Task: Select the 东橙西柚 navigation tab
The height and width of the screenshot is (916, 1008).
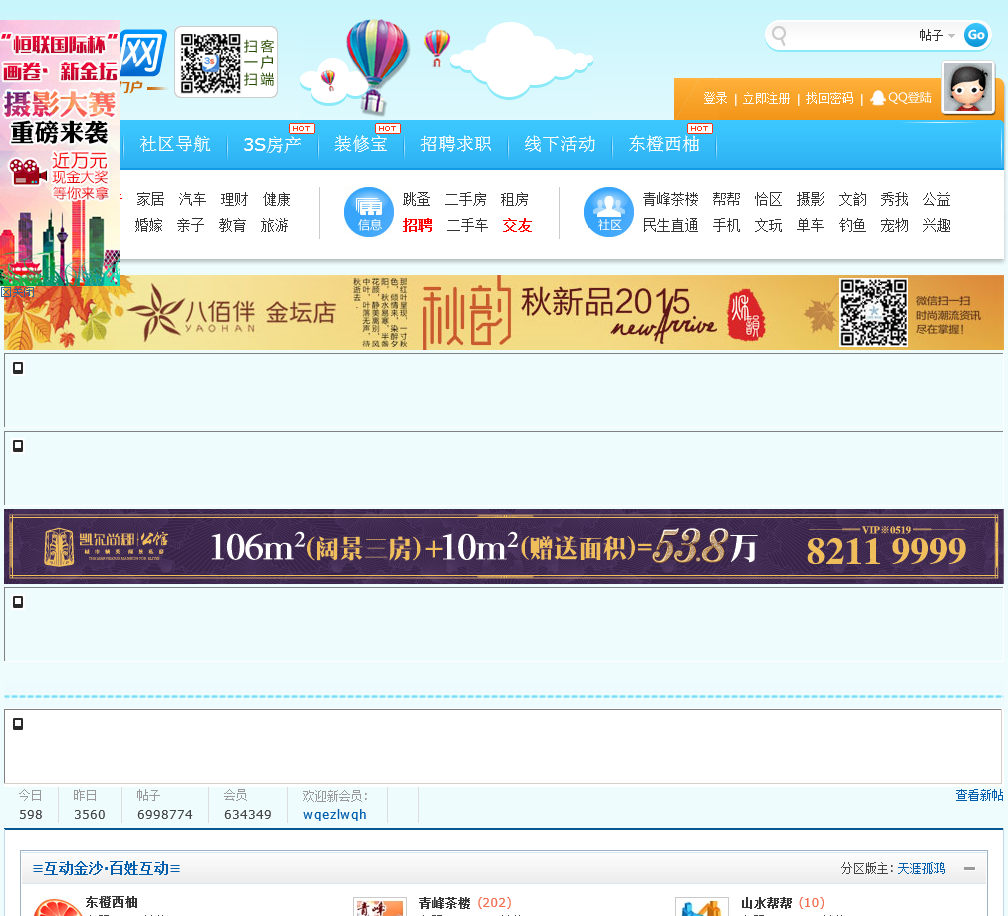Action: point(664,144)
